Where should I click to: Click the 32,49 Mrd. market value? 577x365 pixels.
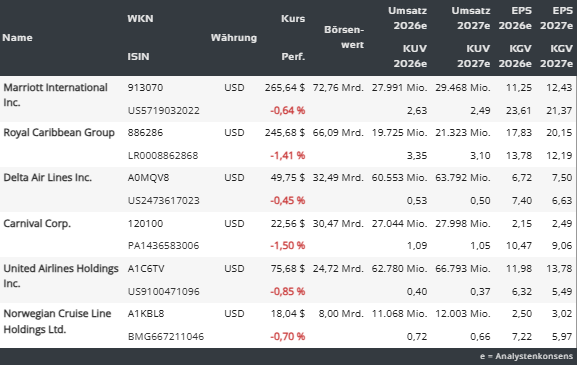point(338,178)
